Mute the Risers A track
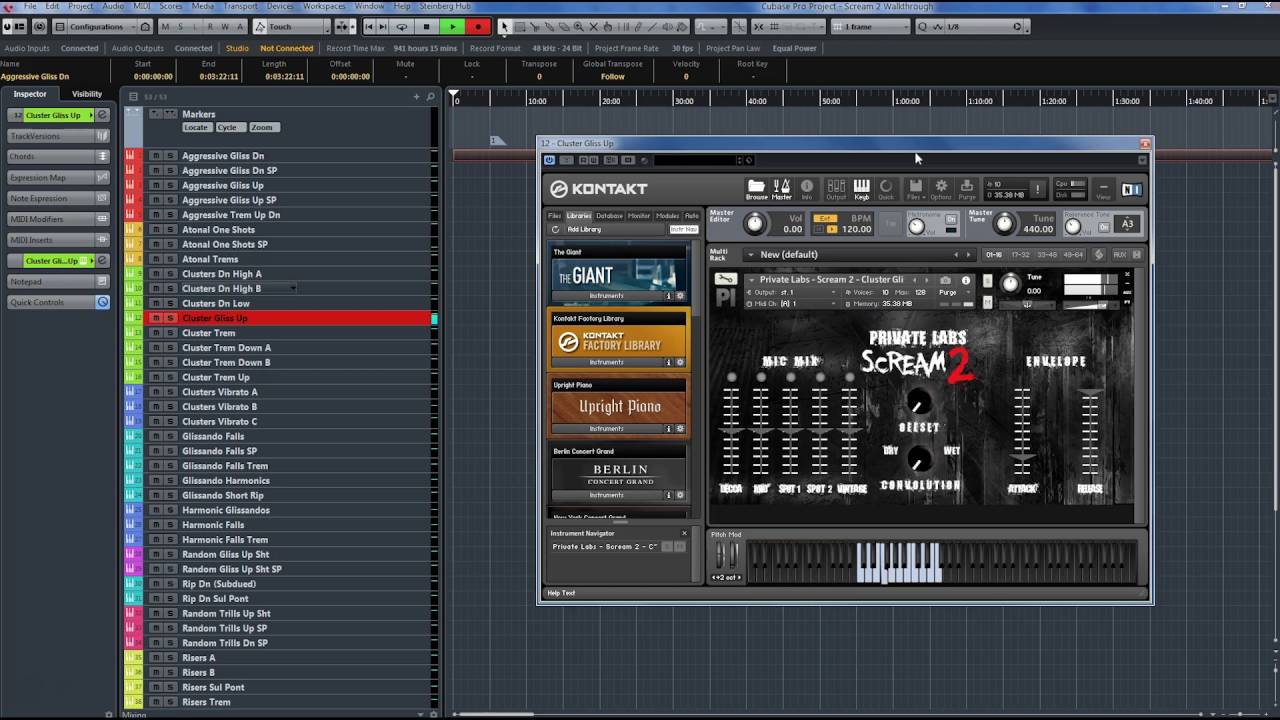The height and width of the screenshot is (720, 1280). (x=155, y=658)
